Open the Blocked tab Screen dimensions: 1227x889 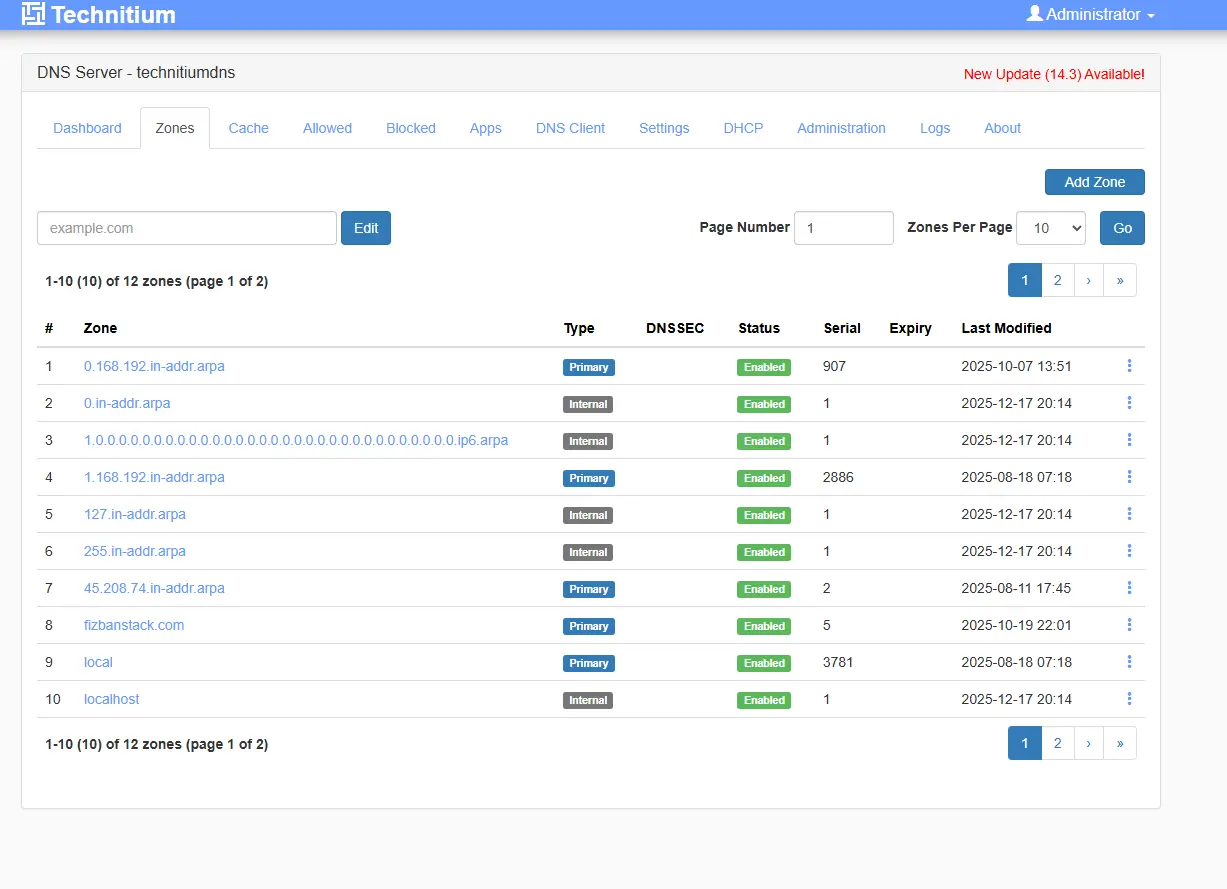(411, 128)
